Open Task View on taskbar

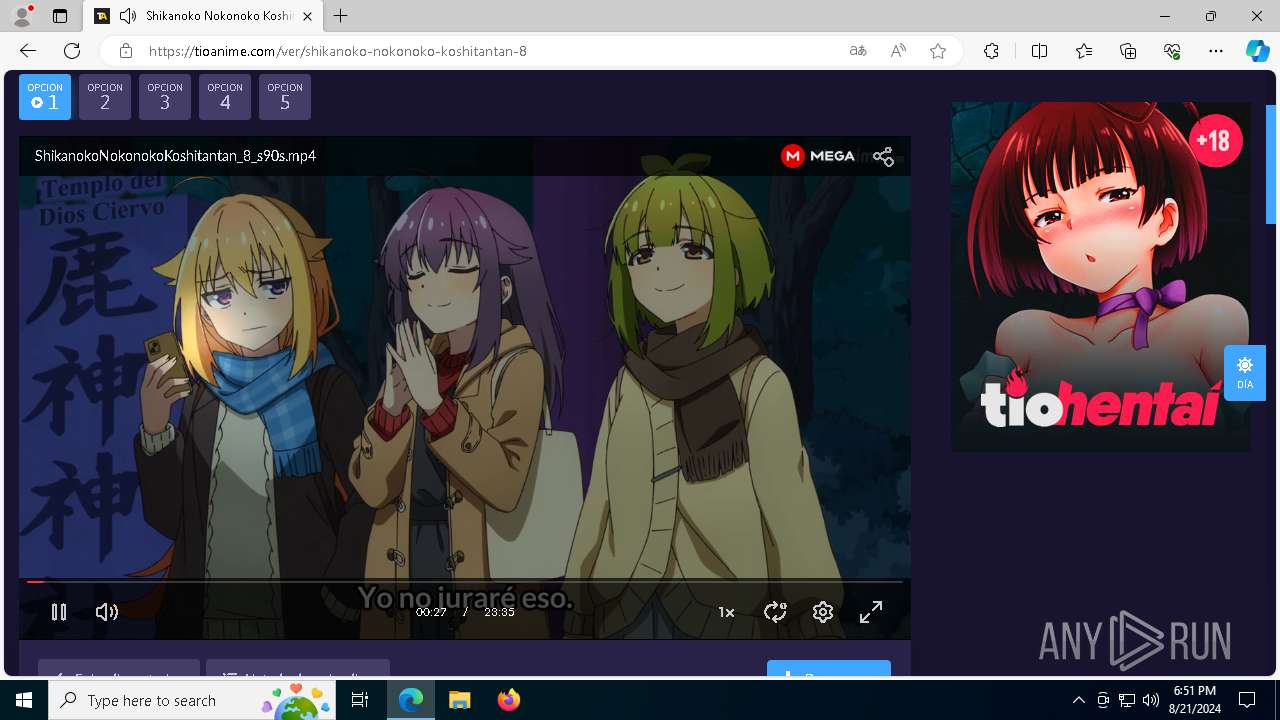tap(360, 700)
